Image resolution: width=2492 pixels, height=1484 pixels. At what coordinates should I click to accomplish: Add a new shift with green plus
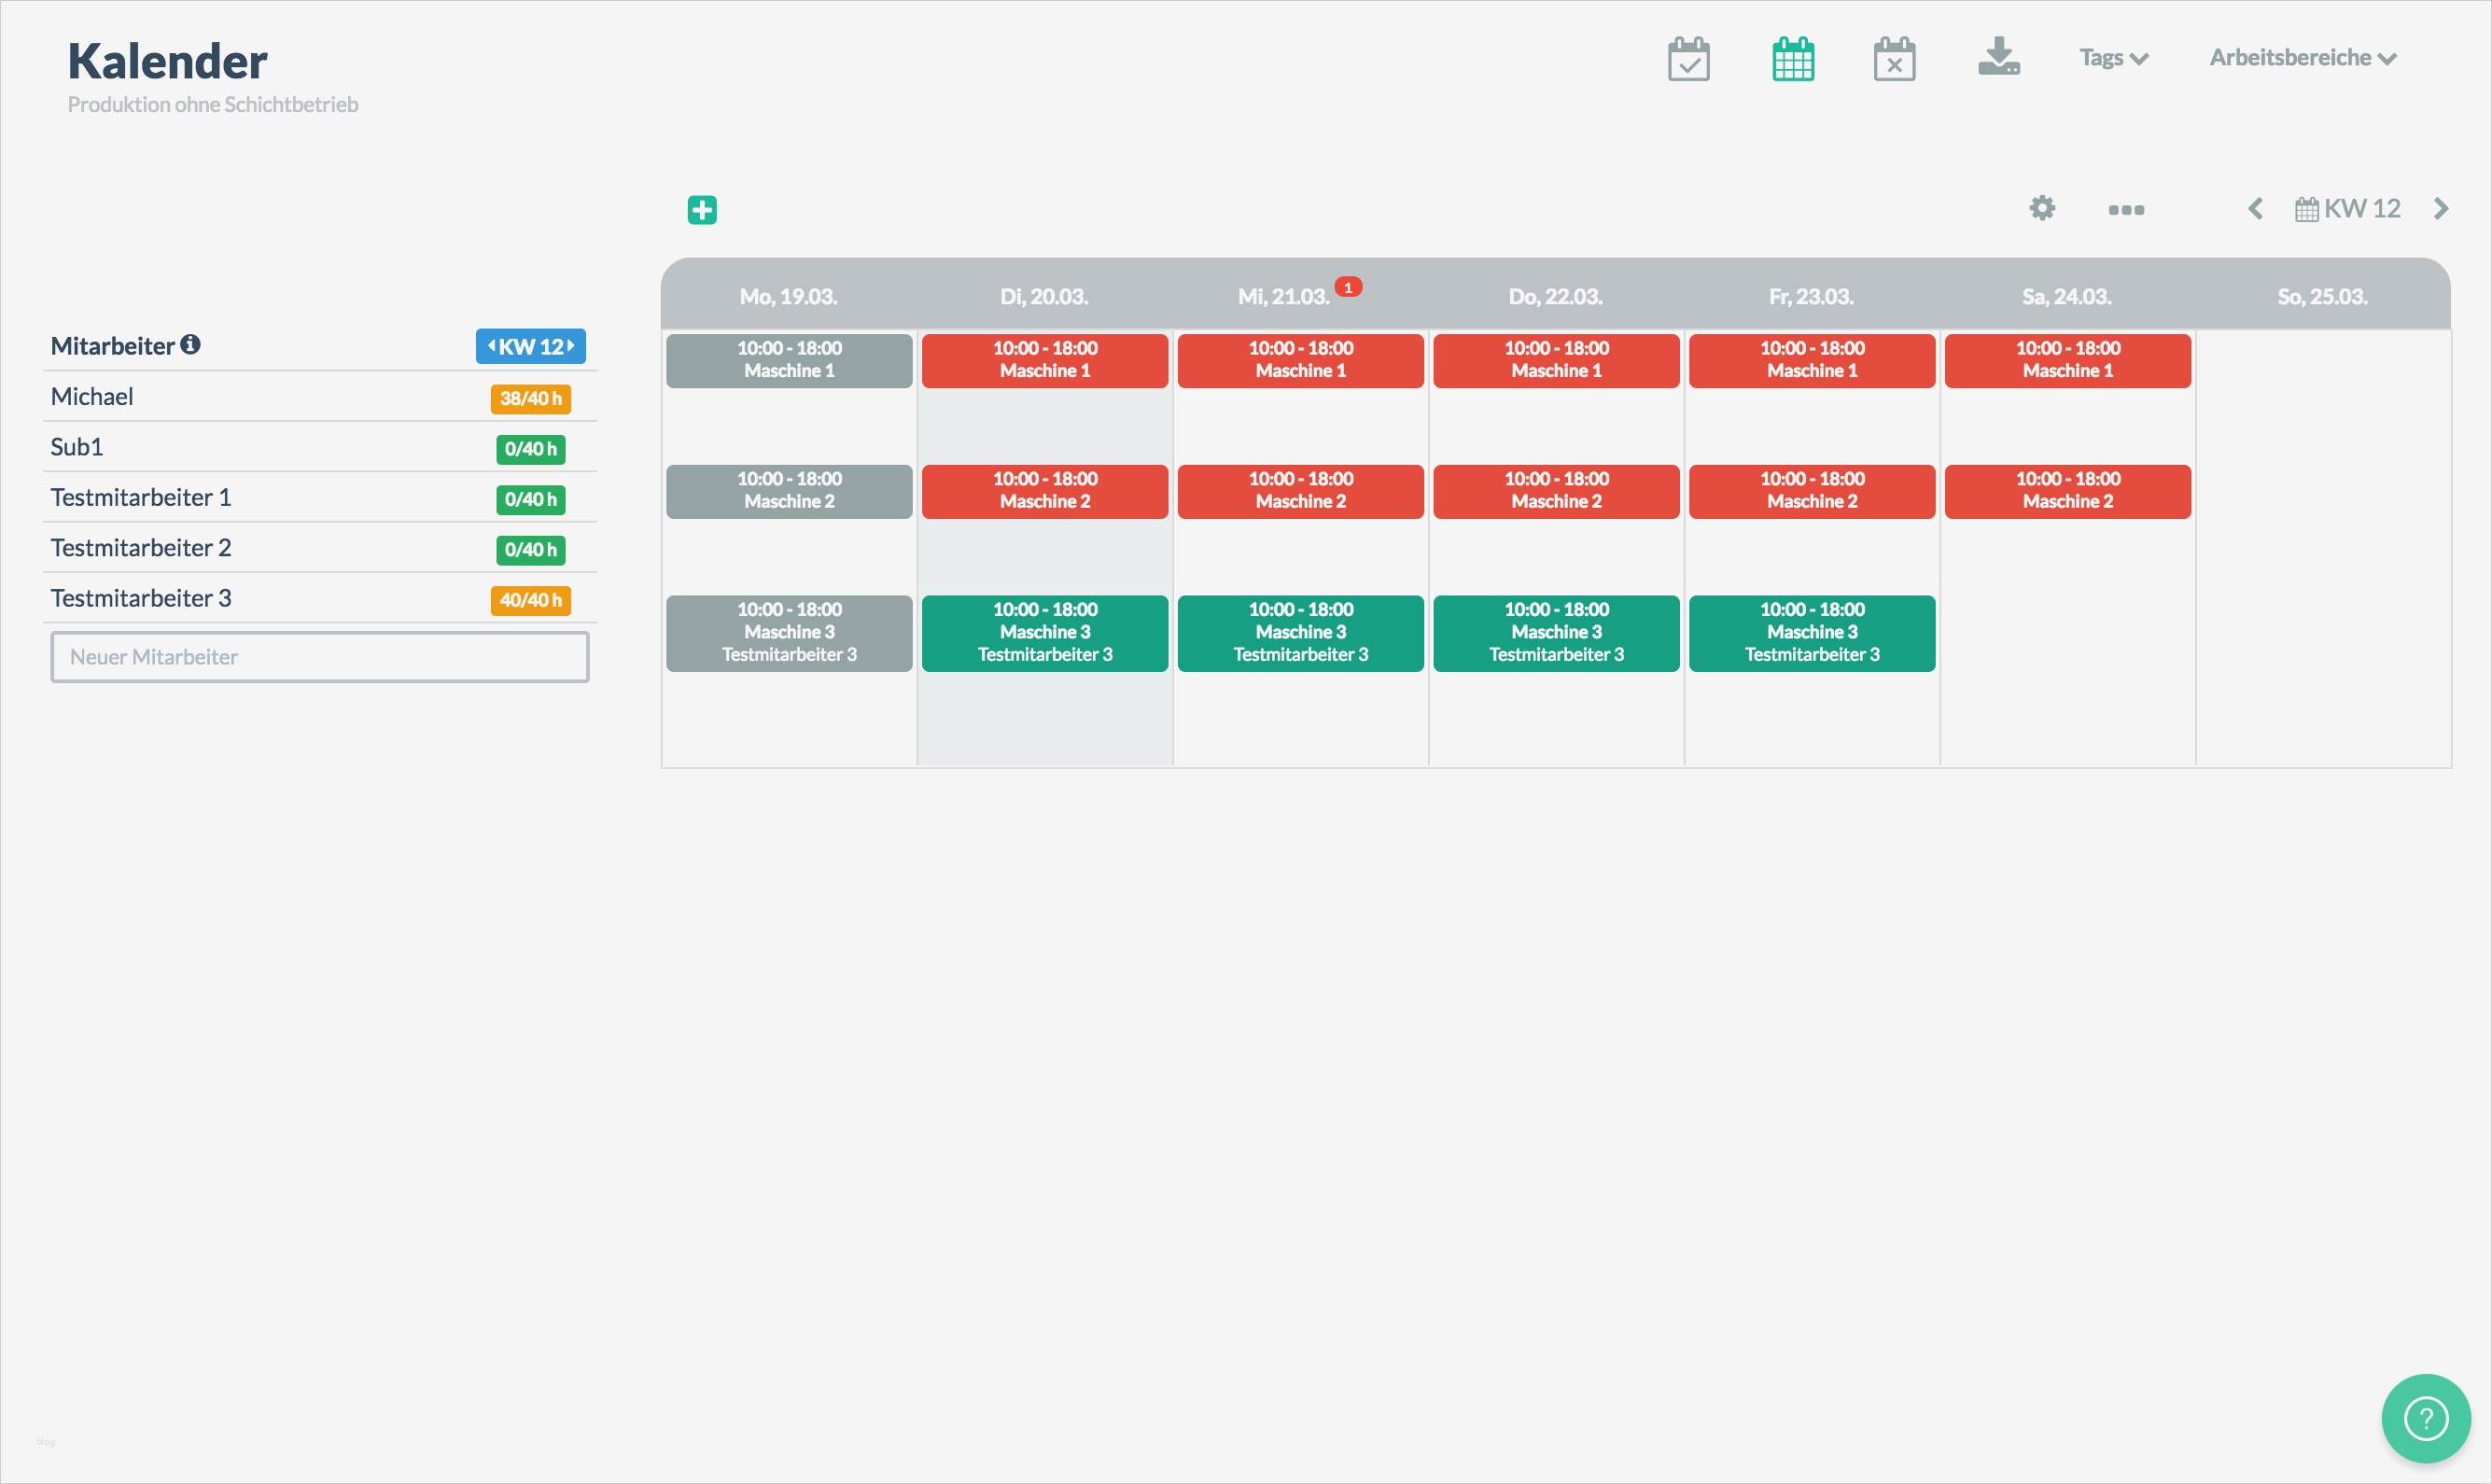702,210
